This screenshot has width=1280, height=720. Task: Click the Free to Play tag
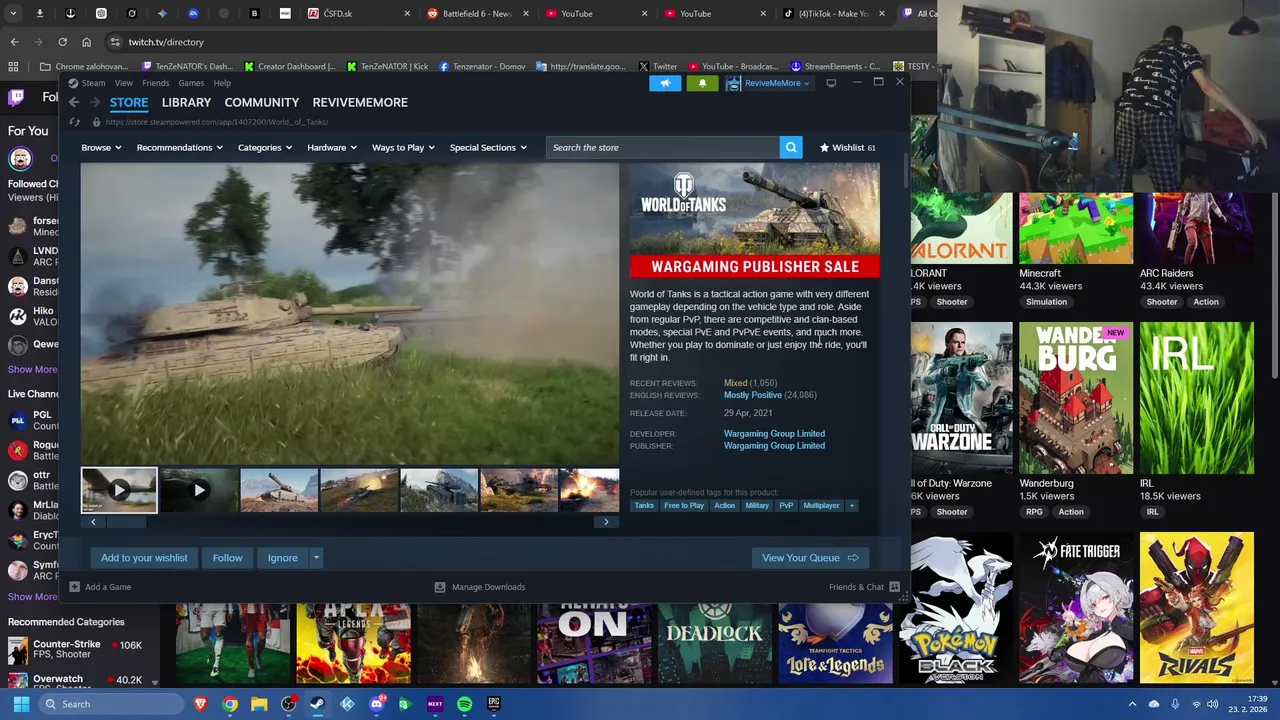(x=684, y=505)
